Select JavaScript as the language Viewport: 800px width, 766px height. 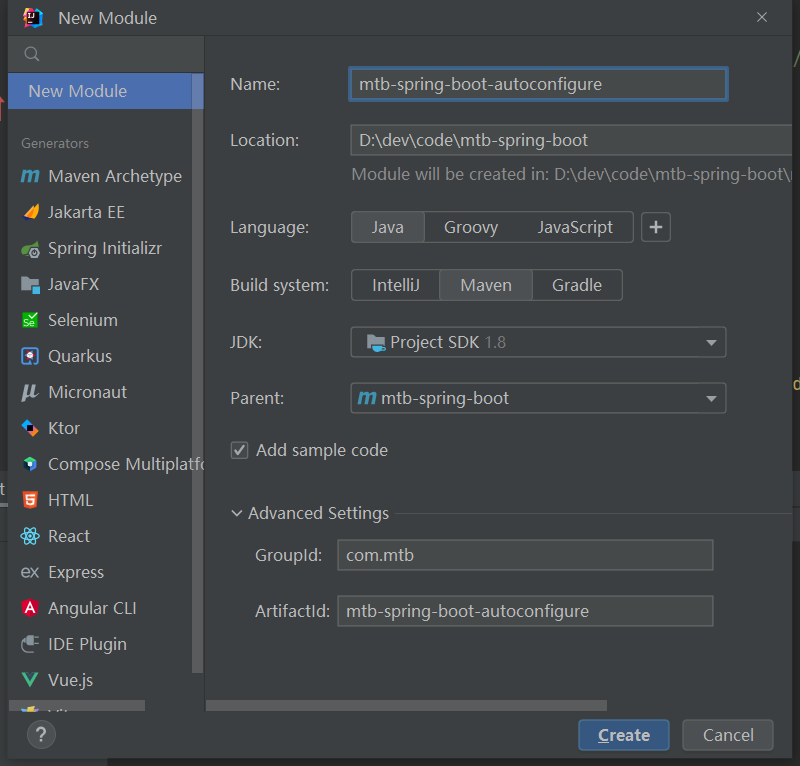[575, 227]
